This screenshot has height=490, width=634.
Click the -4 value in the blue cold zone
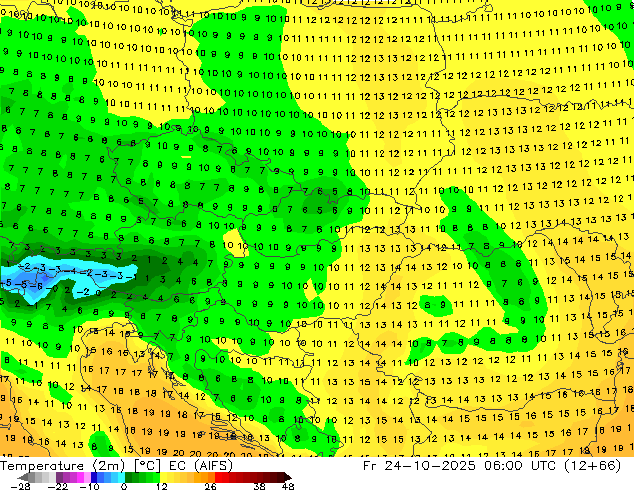coord(70,271)
